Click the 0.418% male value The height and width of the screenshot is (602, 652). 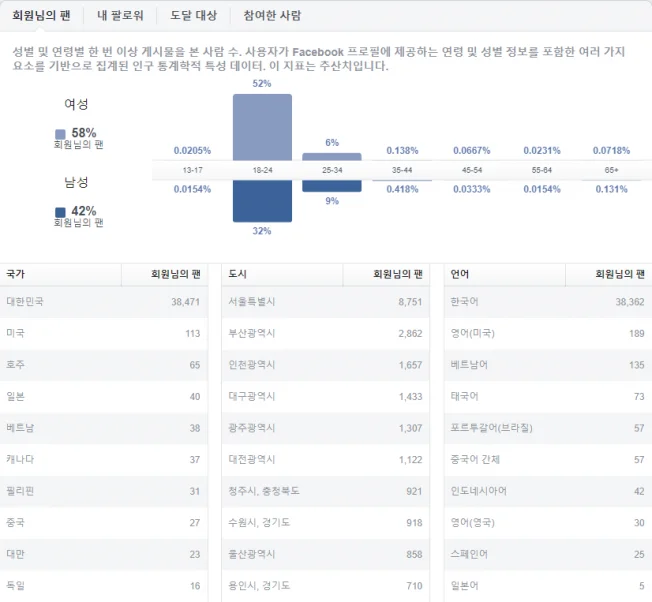tap(402, 189)
